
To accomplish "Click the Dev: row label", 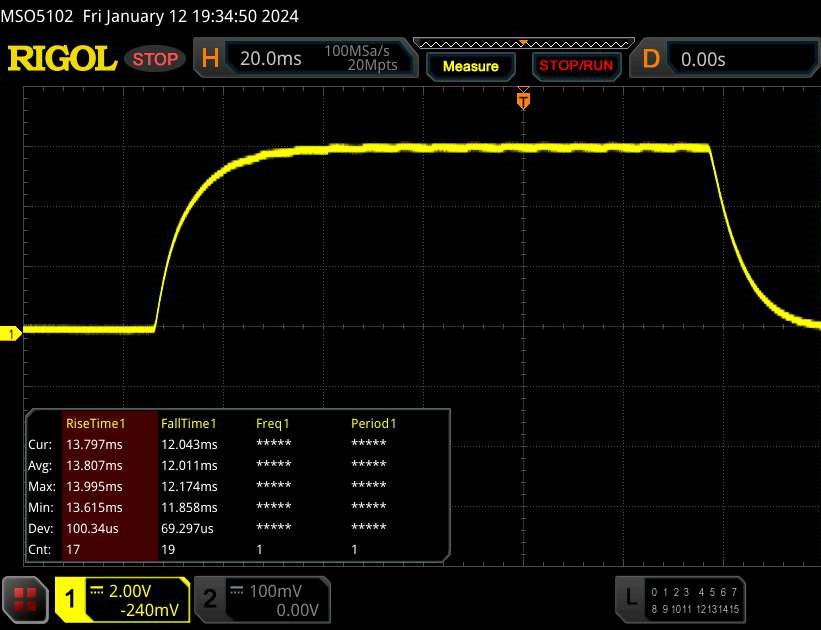I will point(40,528).
